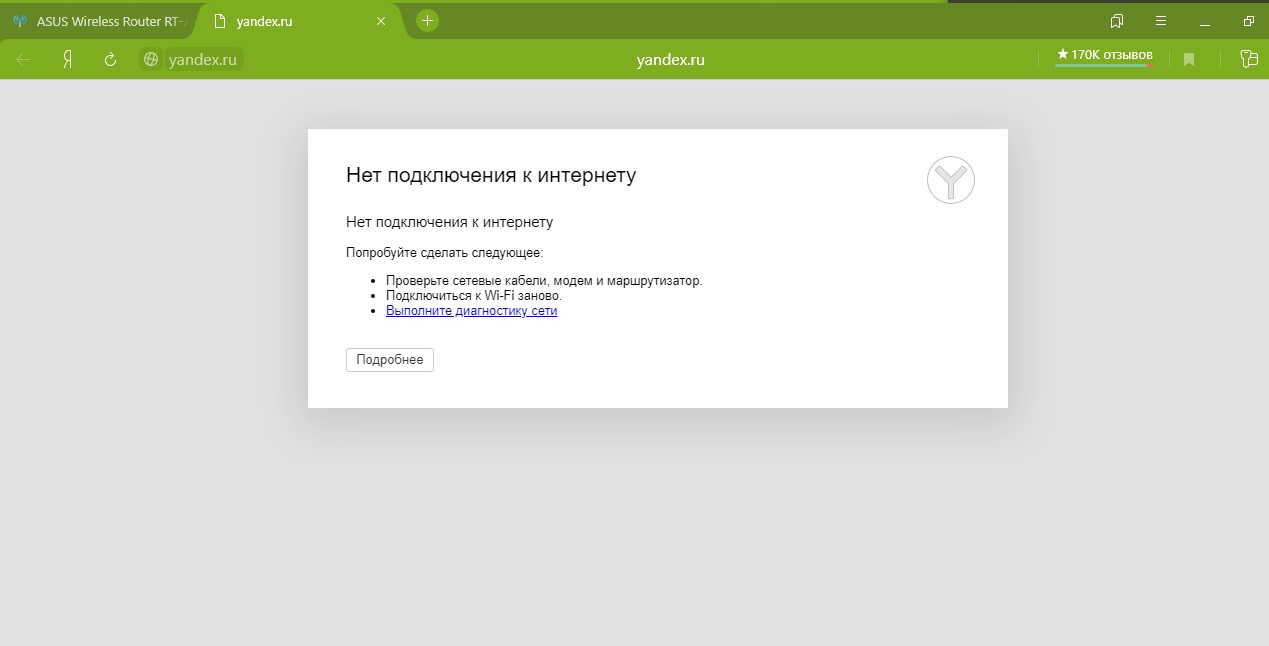Open site info via the globe icon
The image size is (1269, 646).
click(x=151, y=60)
